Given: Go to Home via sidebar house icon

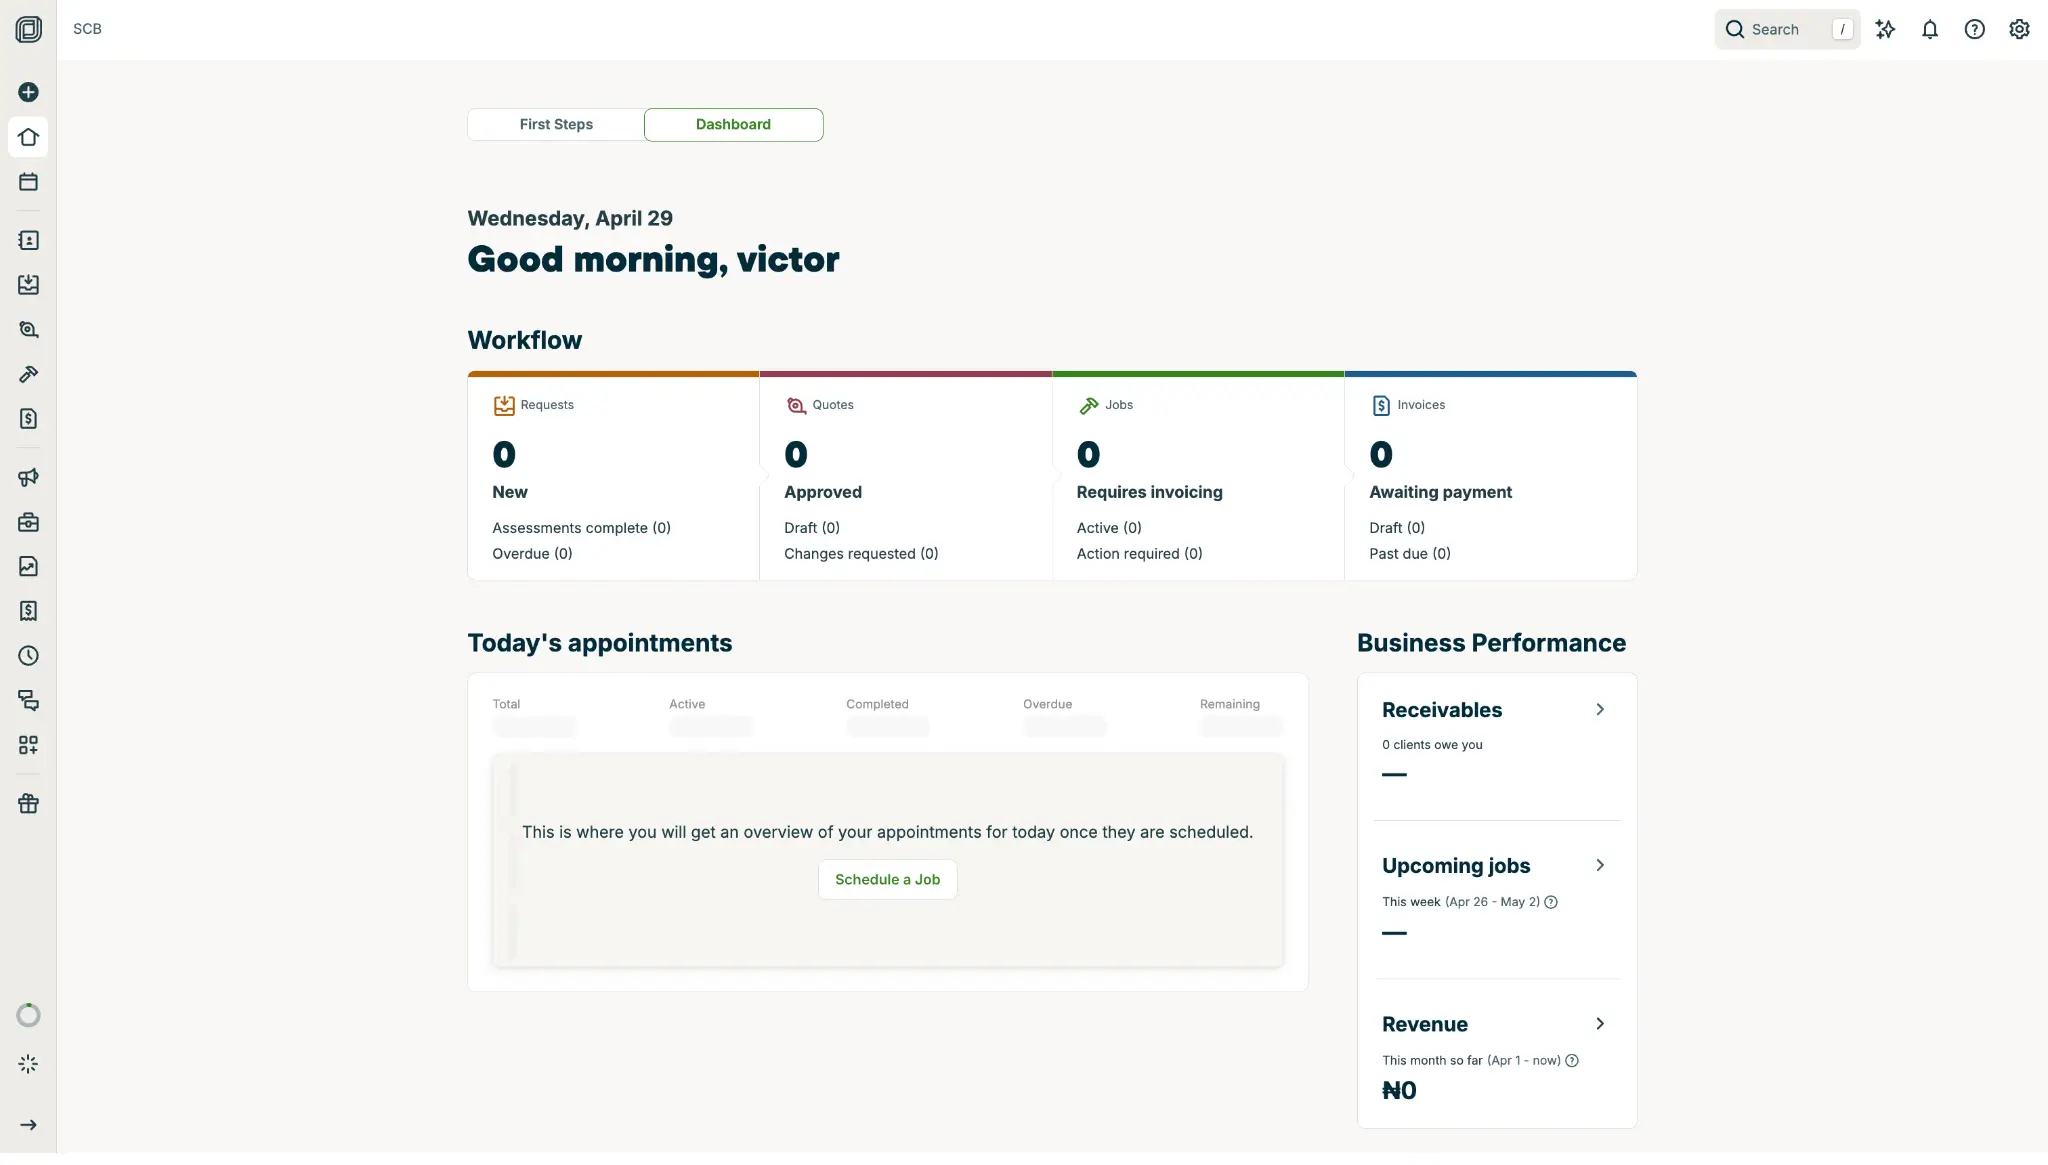Looking at the screenshot, I should point(28,137).
